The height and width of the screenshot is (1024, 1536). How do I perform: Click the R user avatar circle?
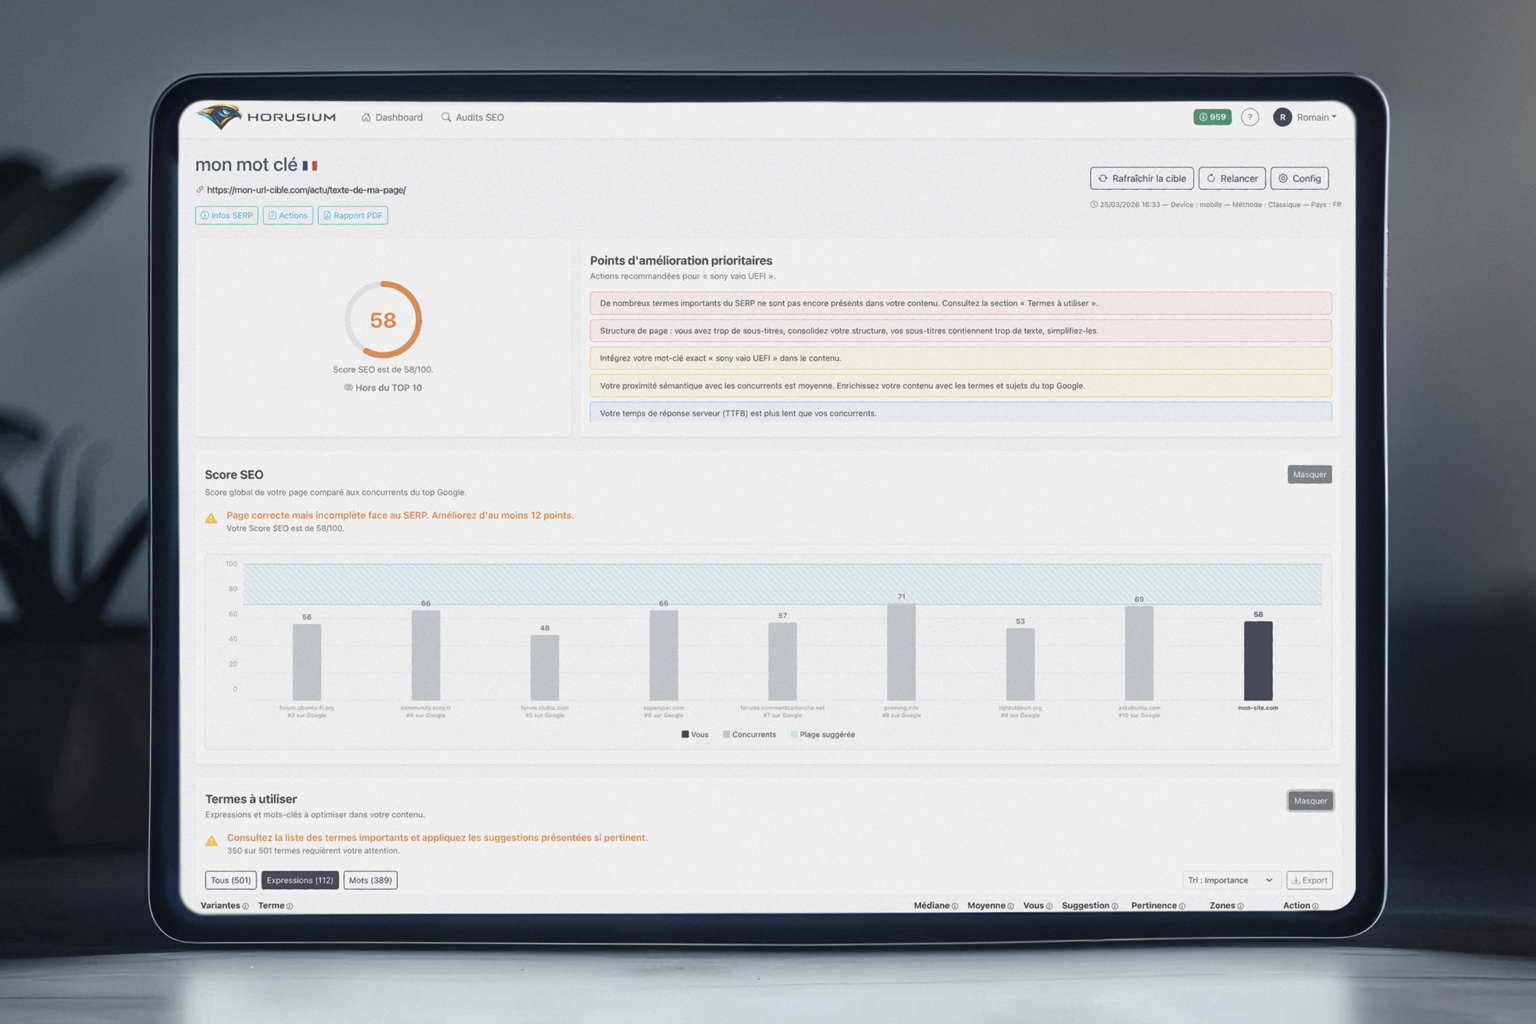tap(1282, 117)
